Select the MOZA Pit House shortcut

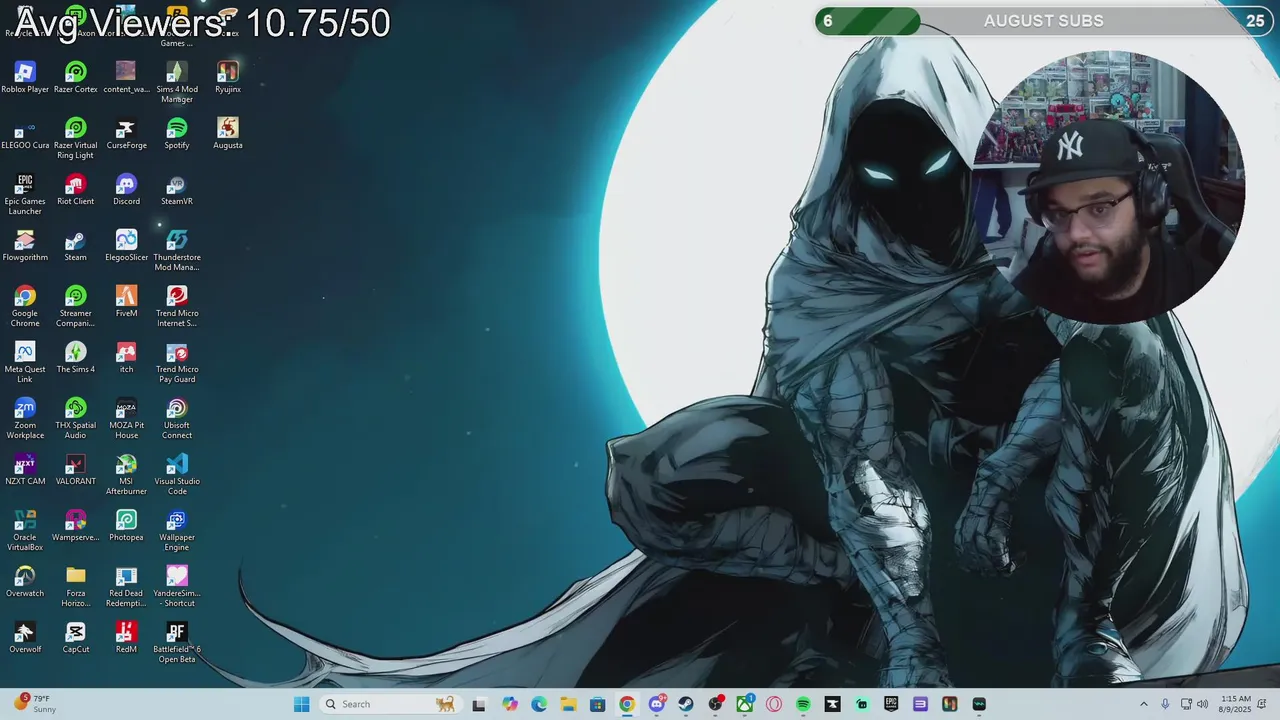click(126, 418)
